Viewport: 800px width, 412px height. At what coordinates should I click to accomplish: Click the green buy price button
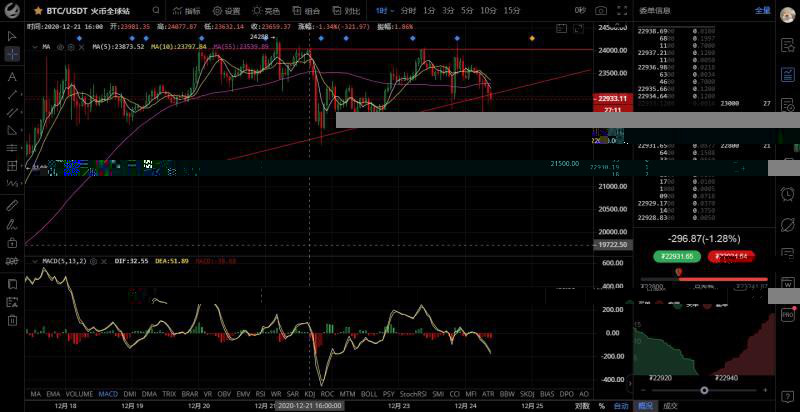coord(677,257)
